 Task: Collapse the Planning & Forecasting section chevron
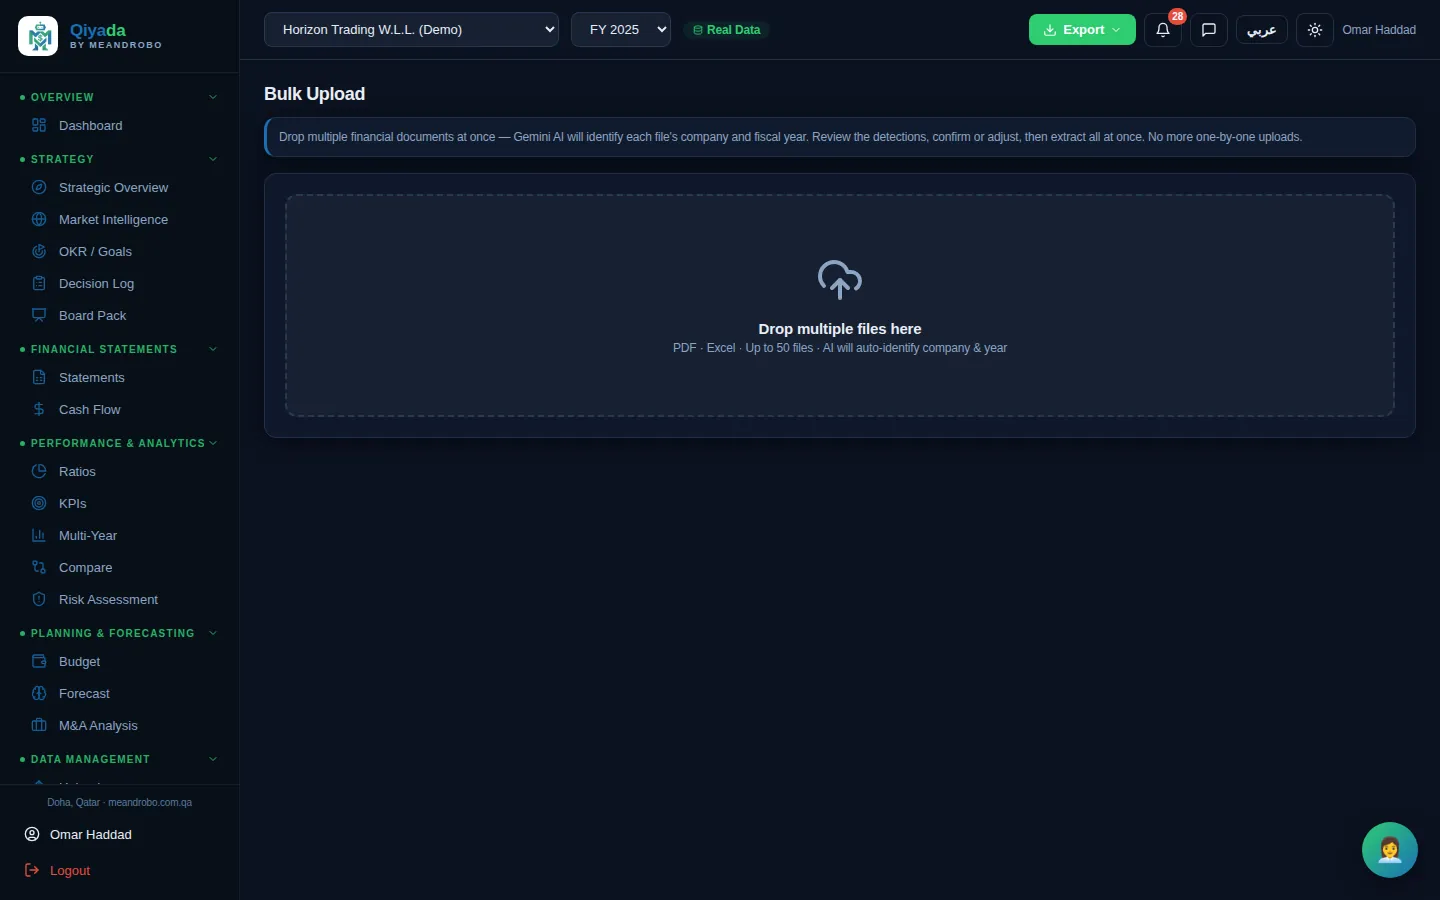pos(213,633)
